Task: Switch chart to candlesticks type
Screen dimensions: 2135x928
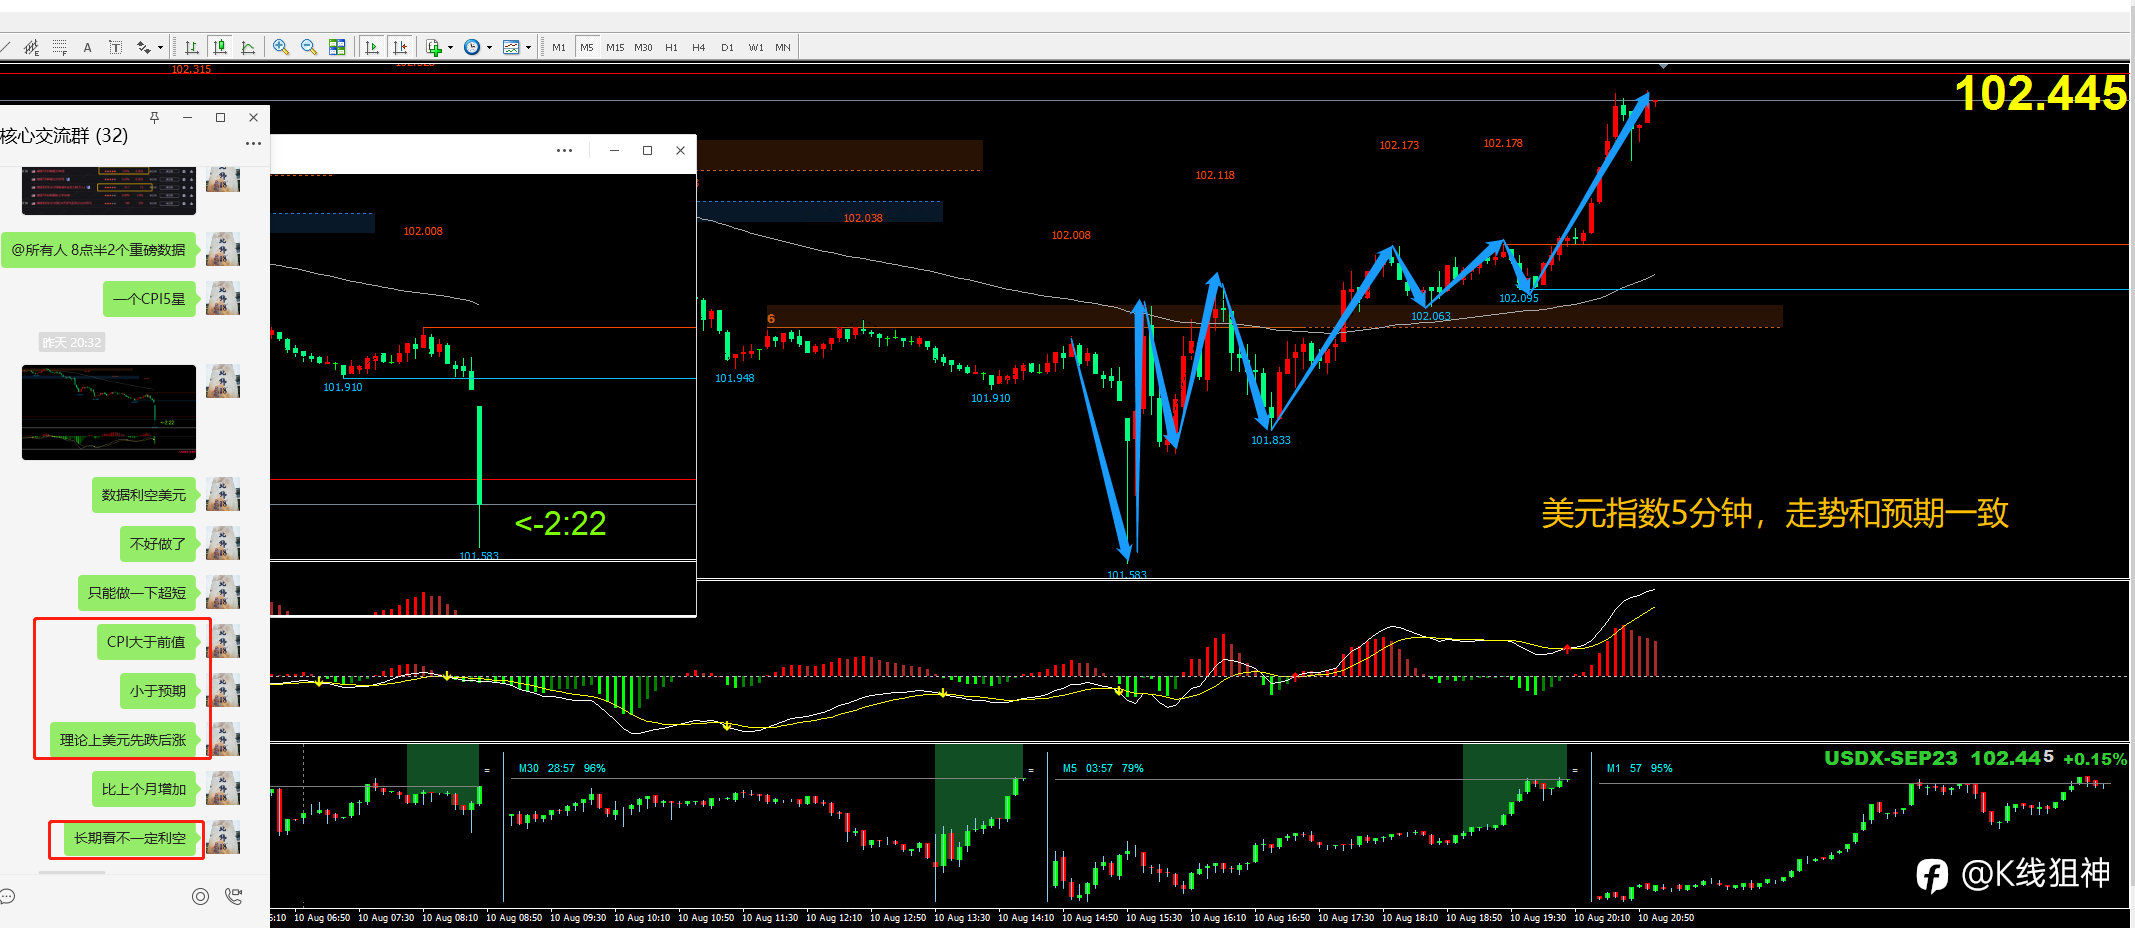Action: point(220,47)
